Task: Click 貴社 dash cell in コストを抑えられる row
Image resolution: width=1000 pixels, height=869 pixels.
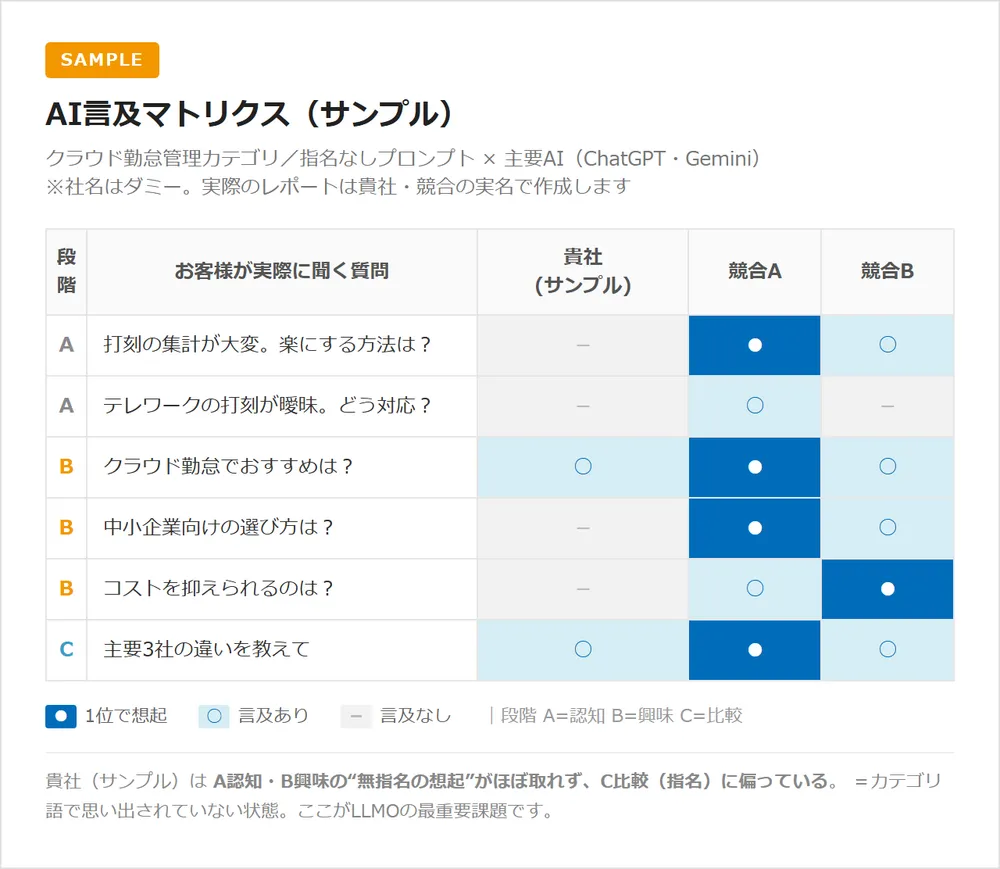Action: tap(583, 588)
